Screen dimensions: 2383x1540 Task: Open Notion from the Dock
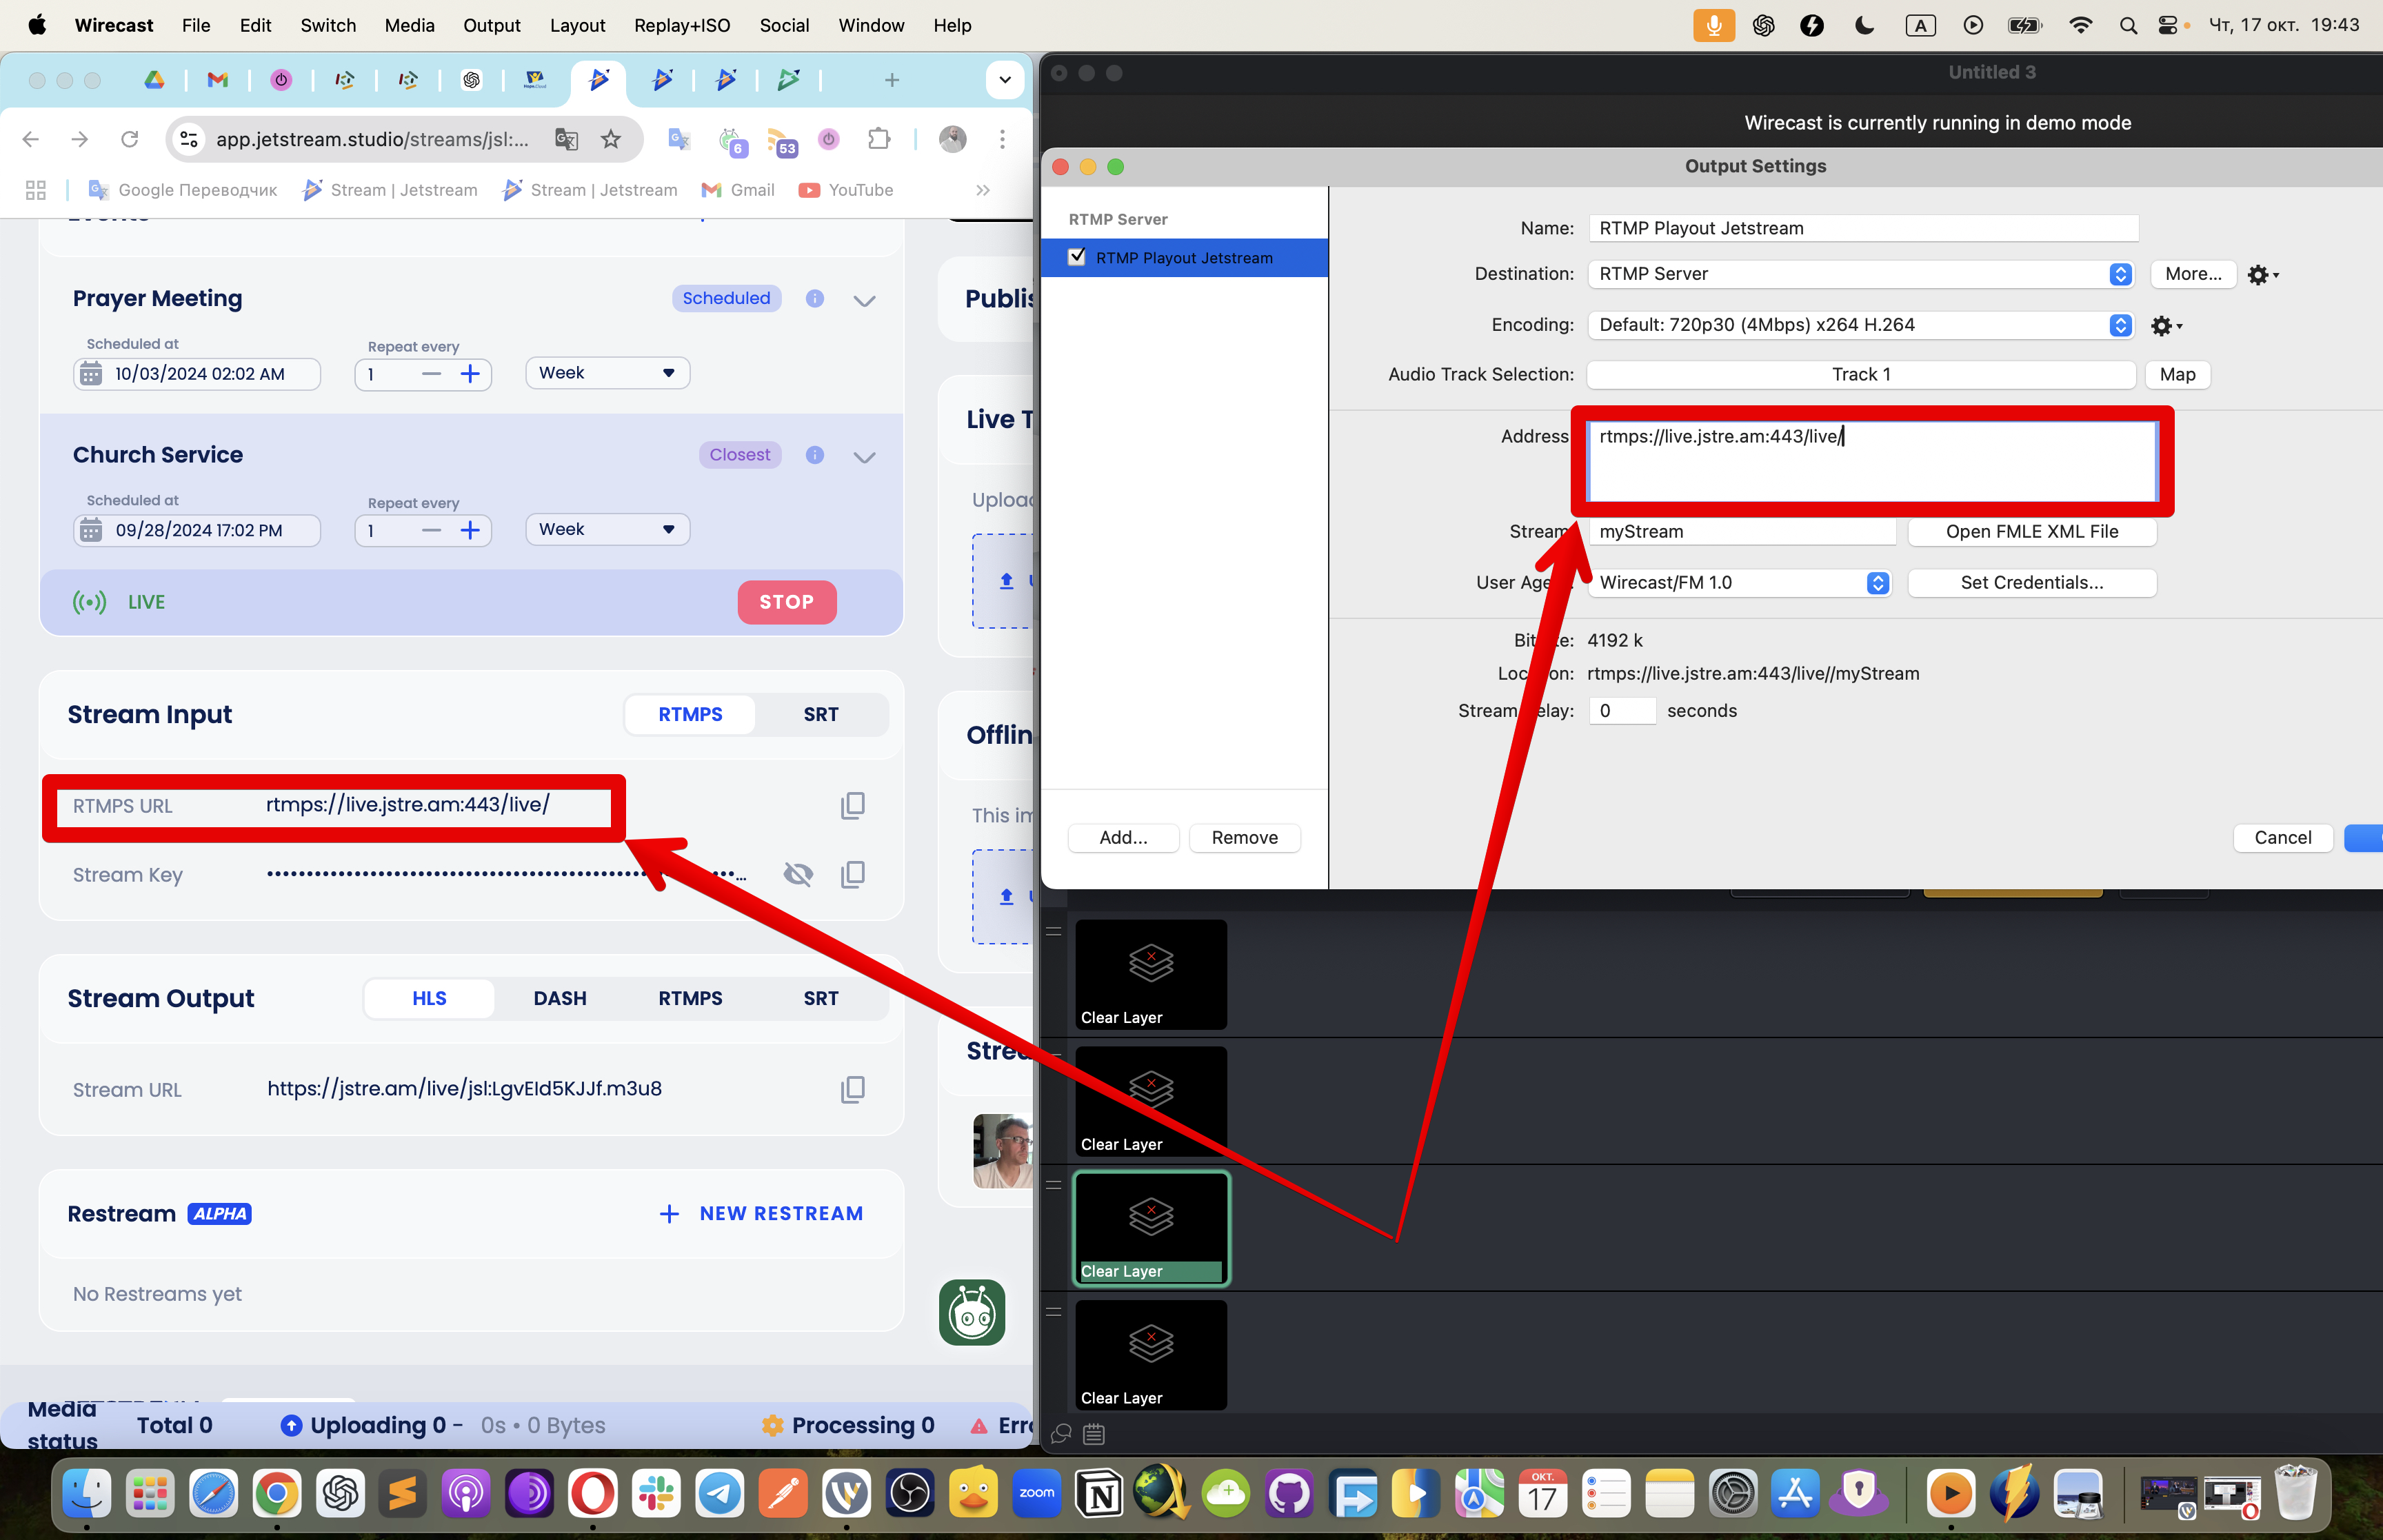pyautogui.click(x=1099, y=1494)
